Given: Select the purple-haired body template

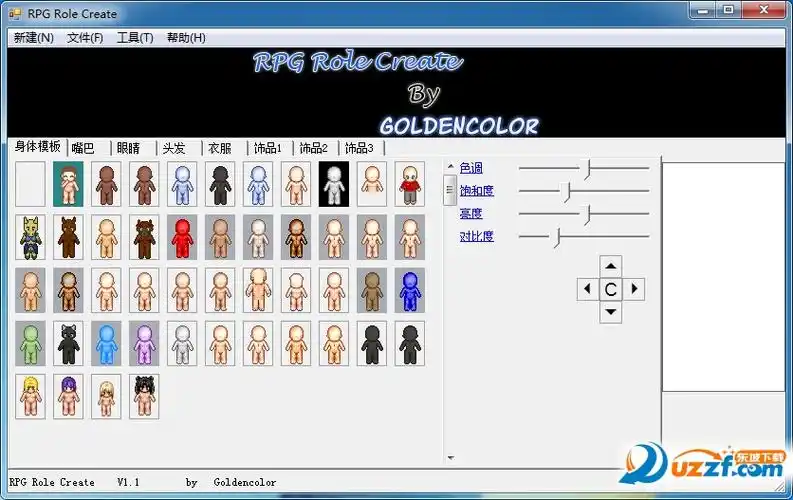Looking at the screenshot, I should click(68, 396).
